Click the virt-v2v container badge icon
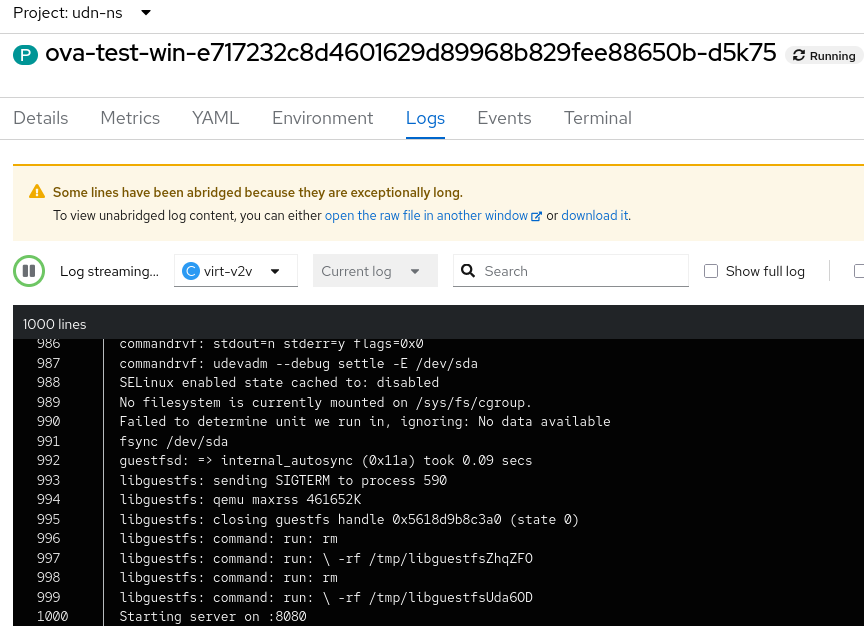Viewport: 864px width, 632px height. pos(191,271)
